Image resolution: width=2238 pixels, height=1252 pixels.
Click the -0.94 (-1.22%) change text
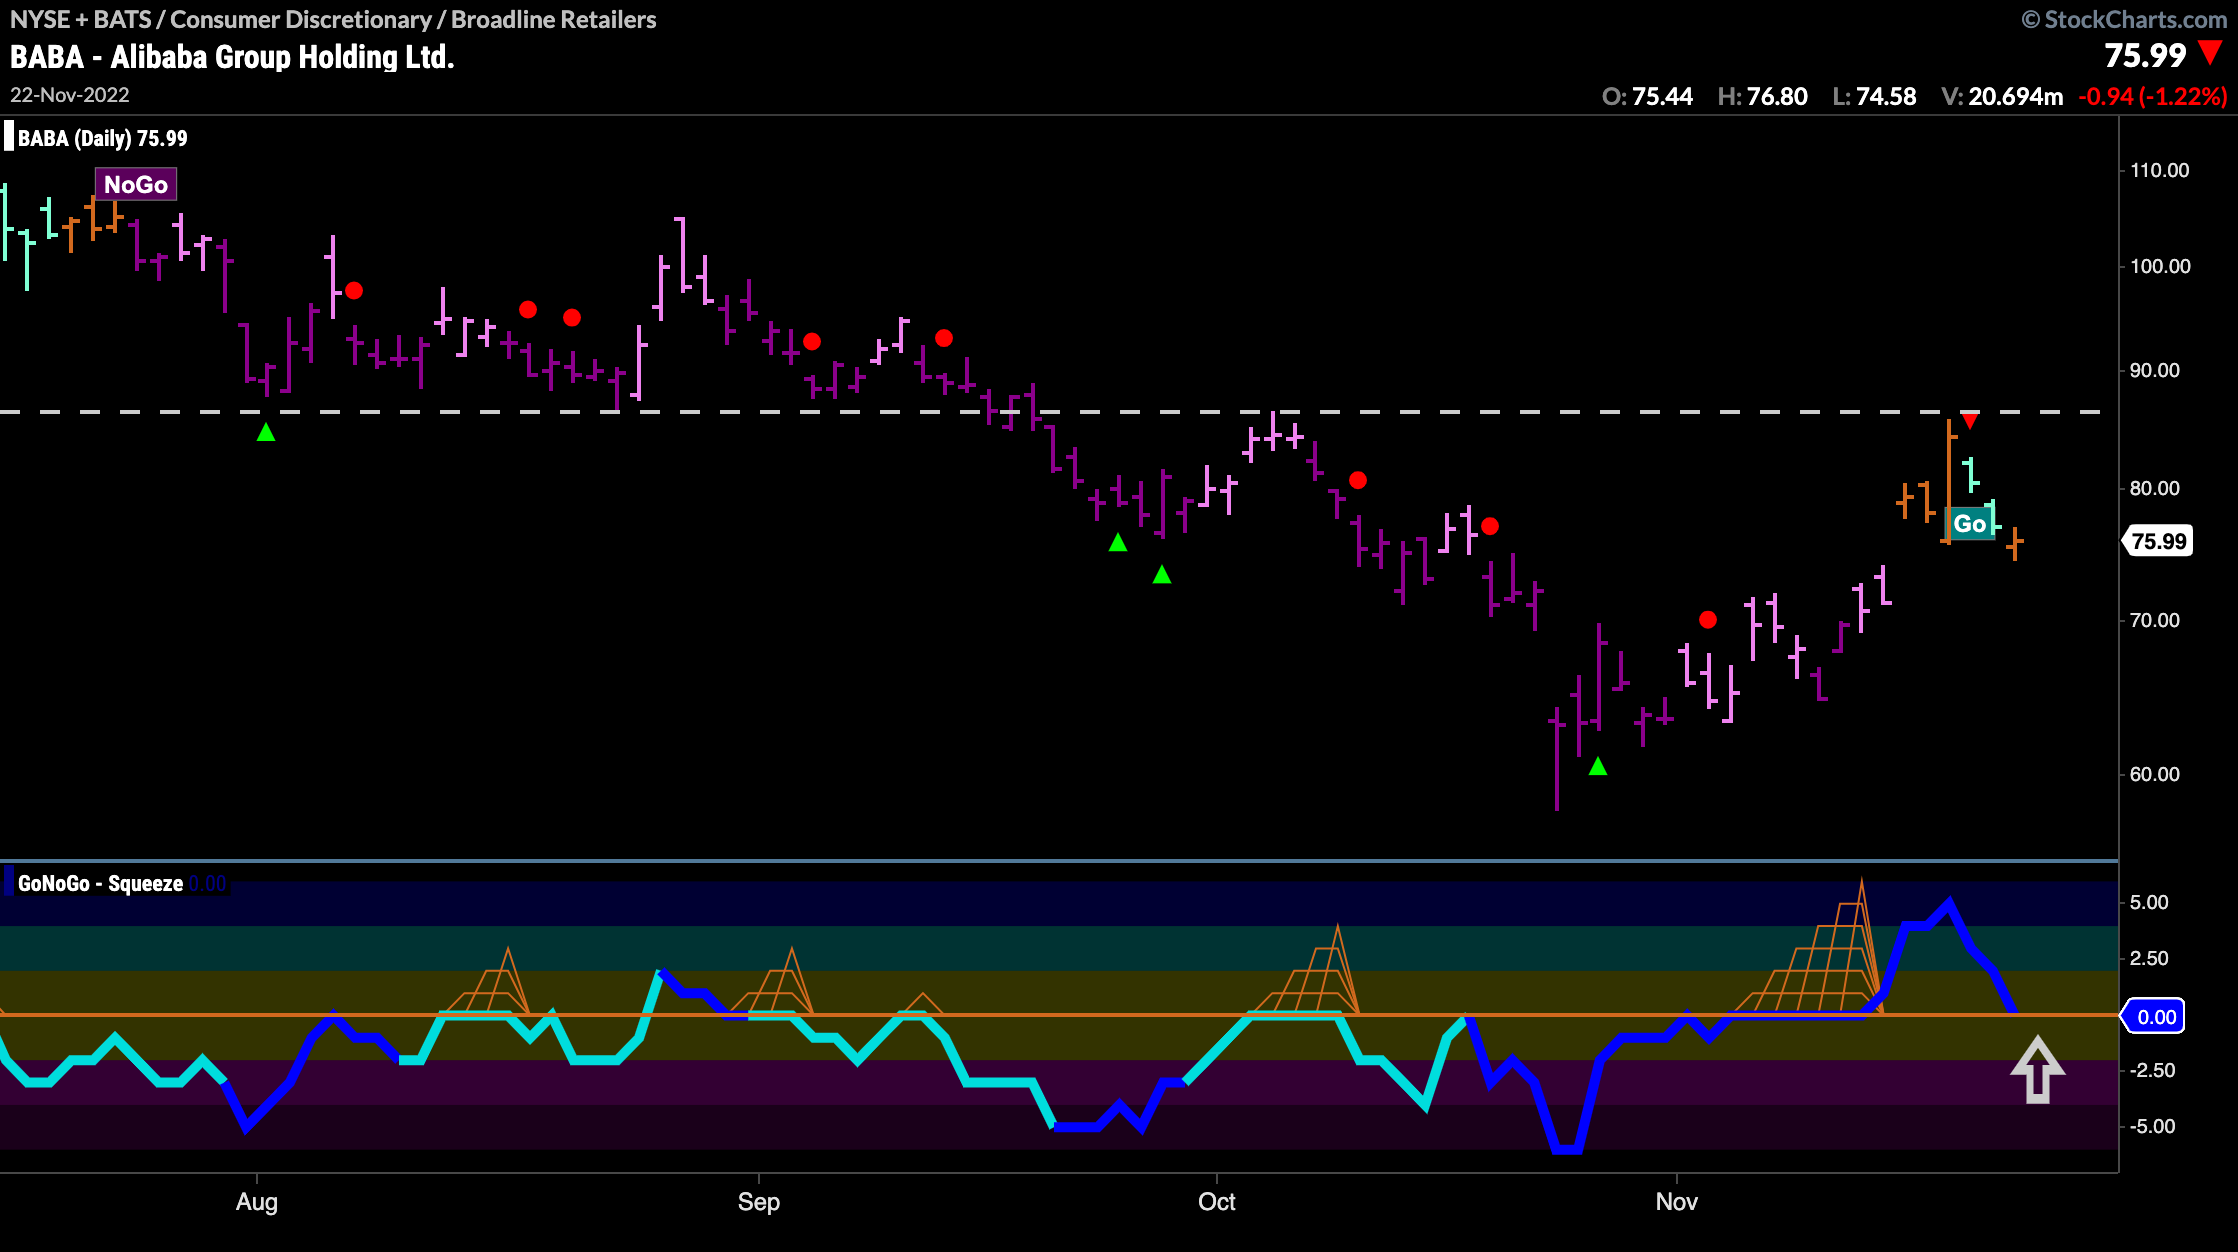tap(2152, 97)
